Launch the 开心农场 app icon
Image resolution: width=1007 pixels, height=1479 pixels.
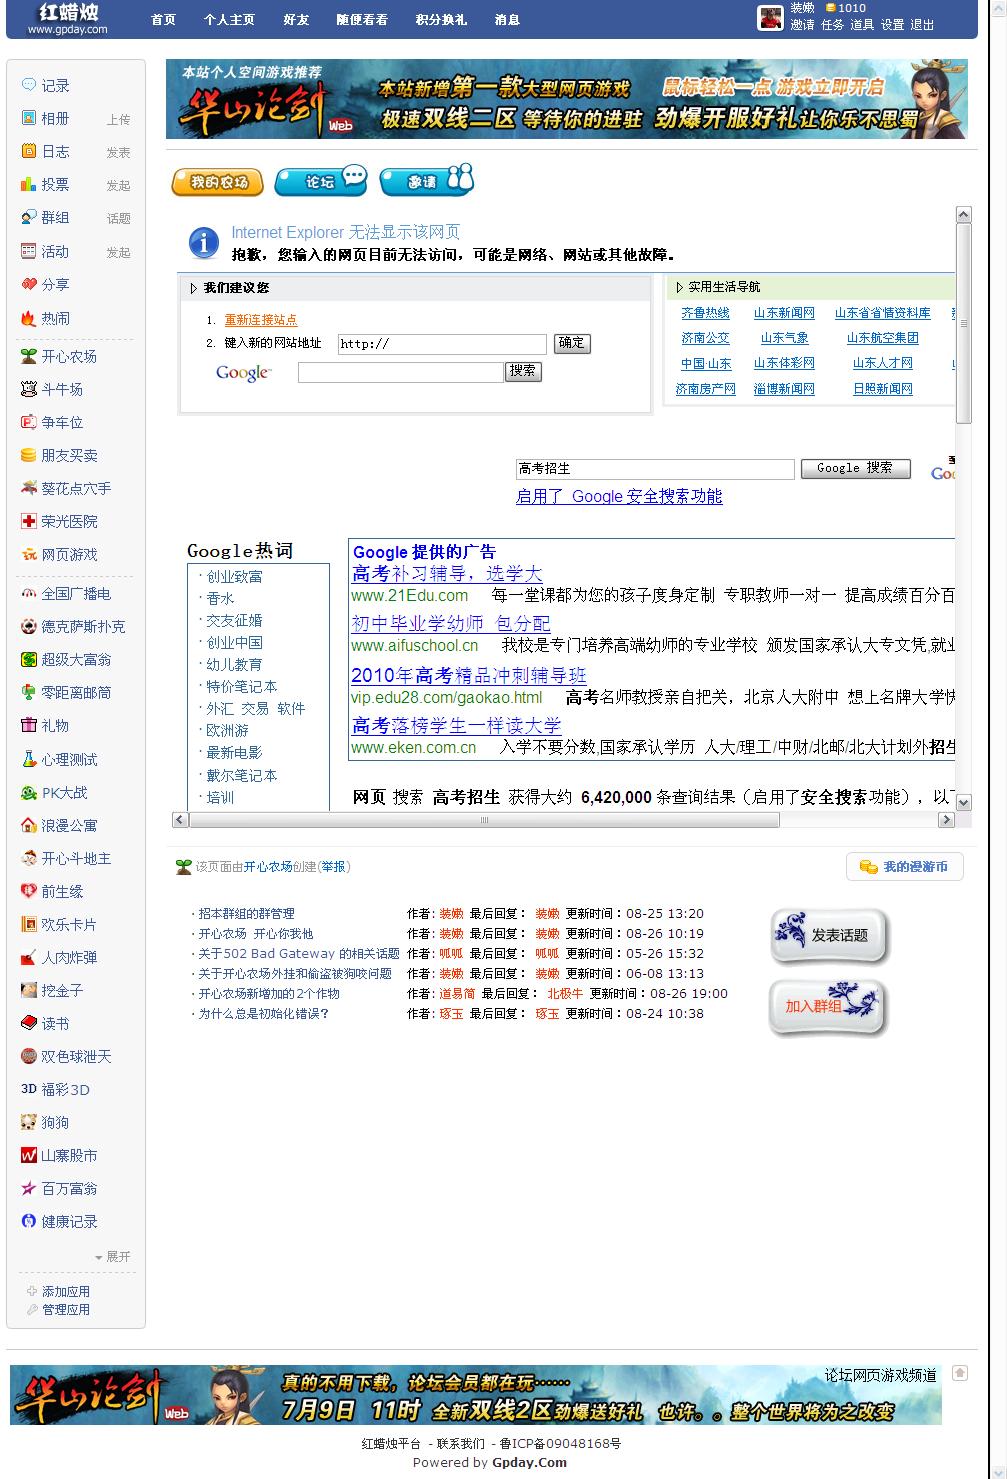pyautogui.click(x=29, y=356)
